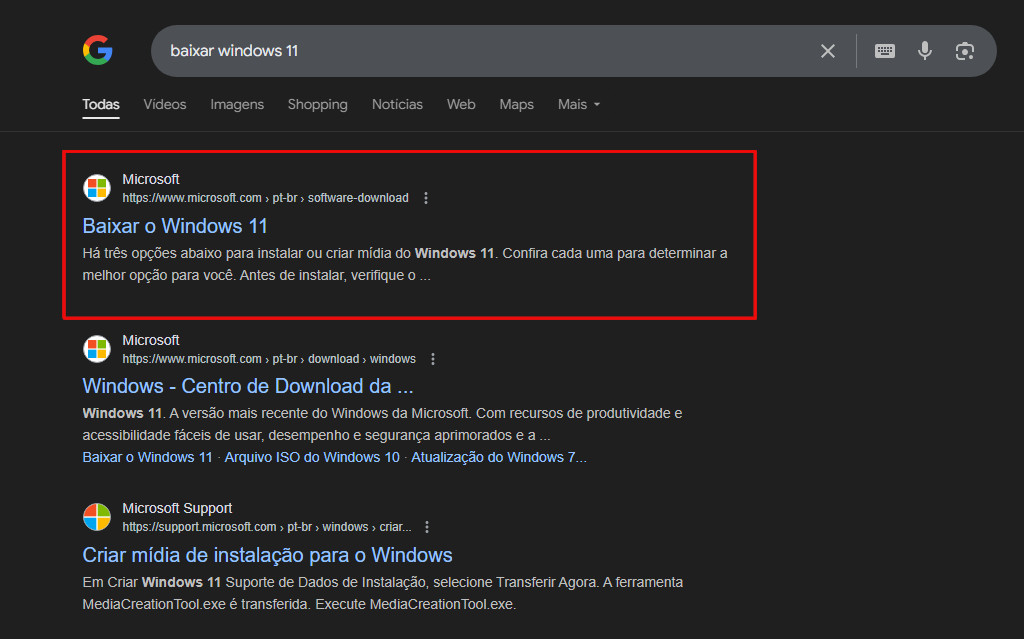Switch to the Web tab
The height and width of the screenshot is (639, 1024).
tap(461, 105)
